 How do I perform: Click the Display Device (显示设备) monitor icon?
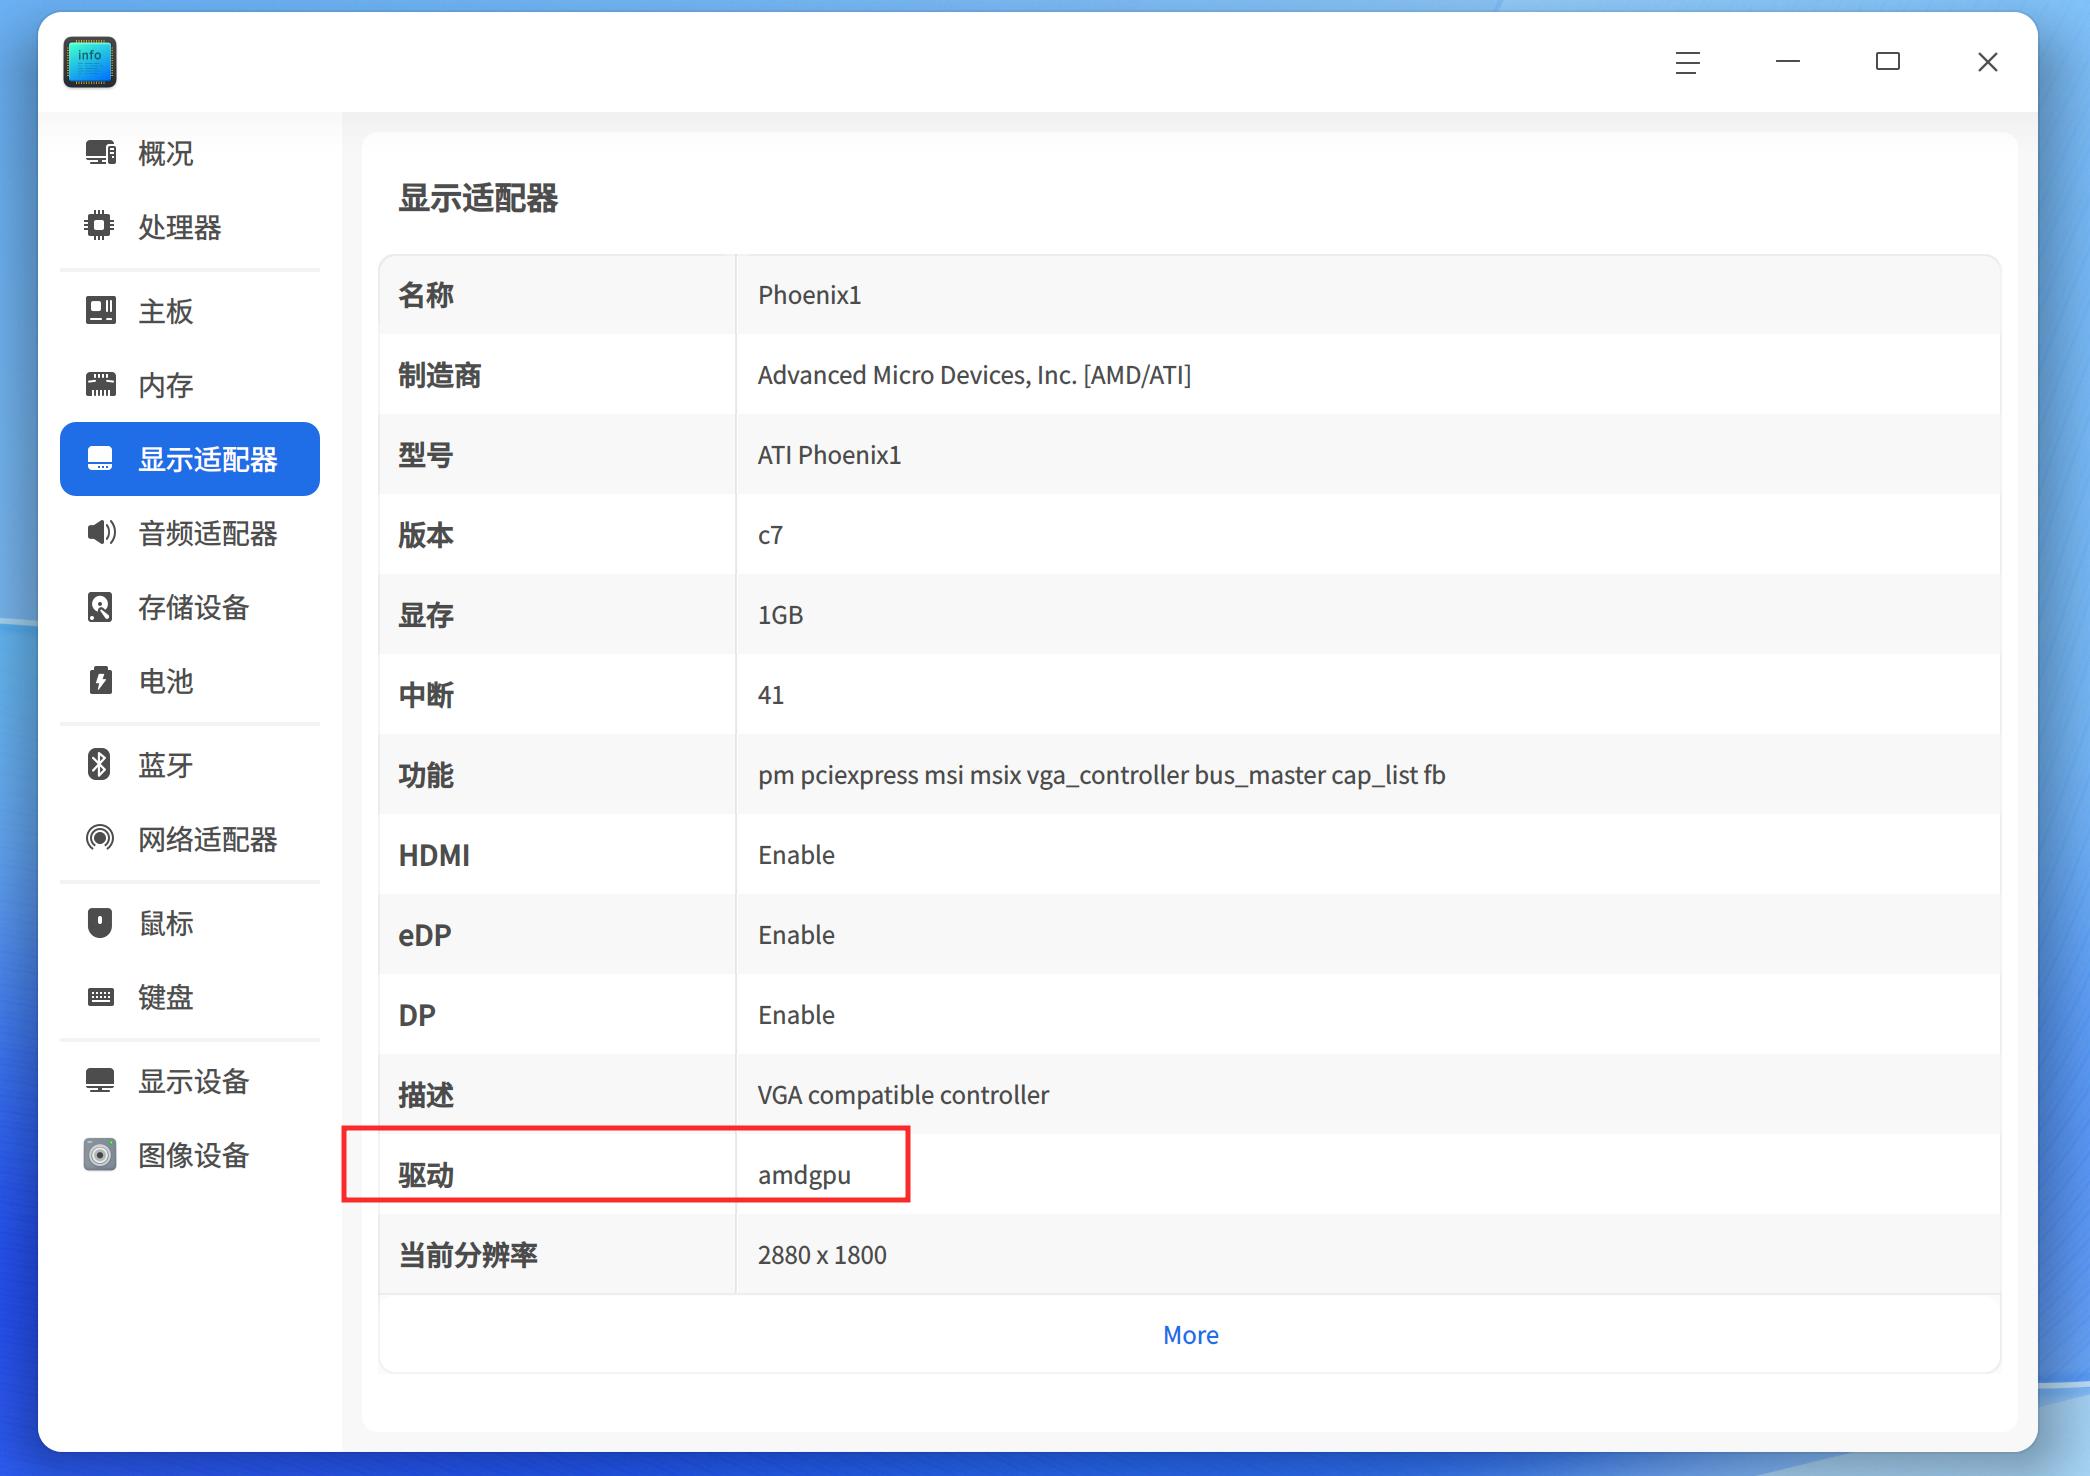(x=100, y=1081)
